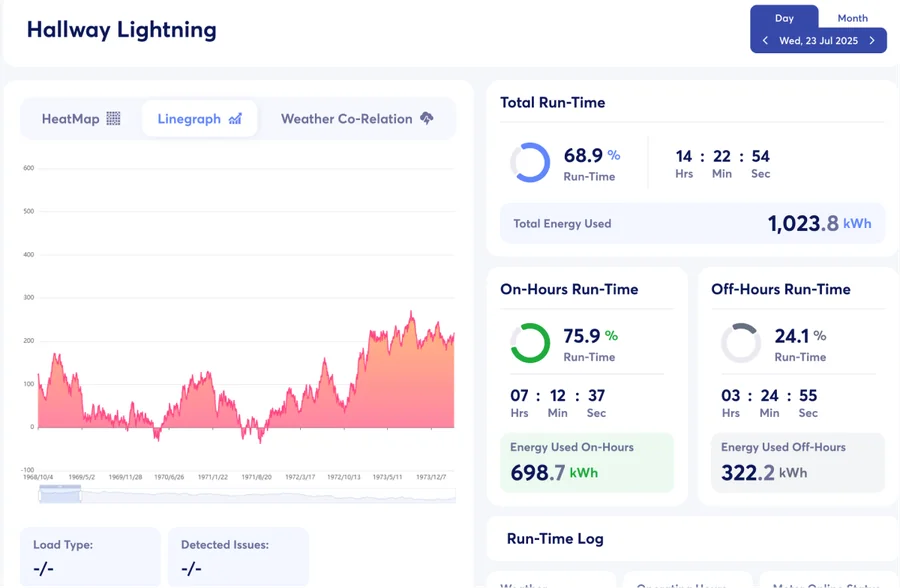Click the Detected Issues card
Image resolution: width=900 pixels, height=588 pixels.
pyautogui.click(x=238, y=557)
